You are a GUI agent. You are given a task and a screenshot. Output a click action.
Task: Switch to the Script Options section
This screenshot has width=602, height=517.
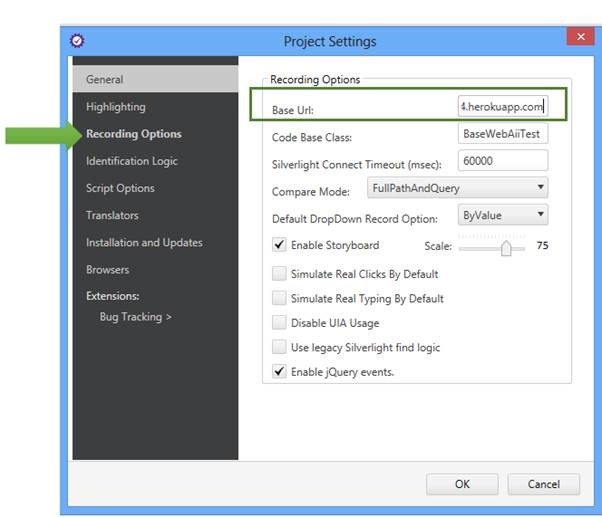(x=120, y=188)
